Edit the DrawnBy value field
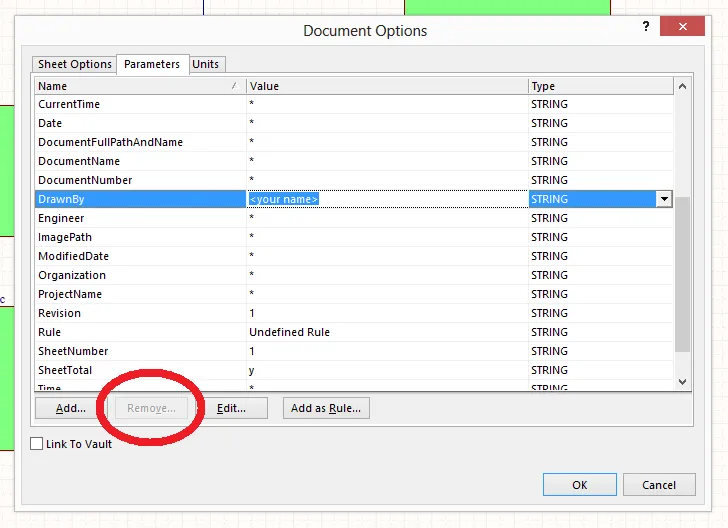This screenshot has height=528, width=728. (x=387, y=199)
